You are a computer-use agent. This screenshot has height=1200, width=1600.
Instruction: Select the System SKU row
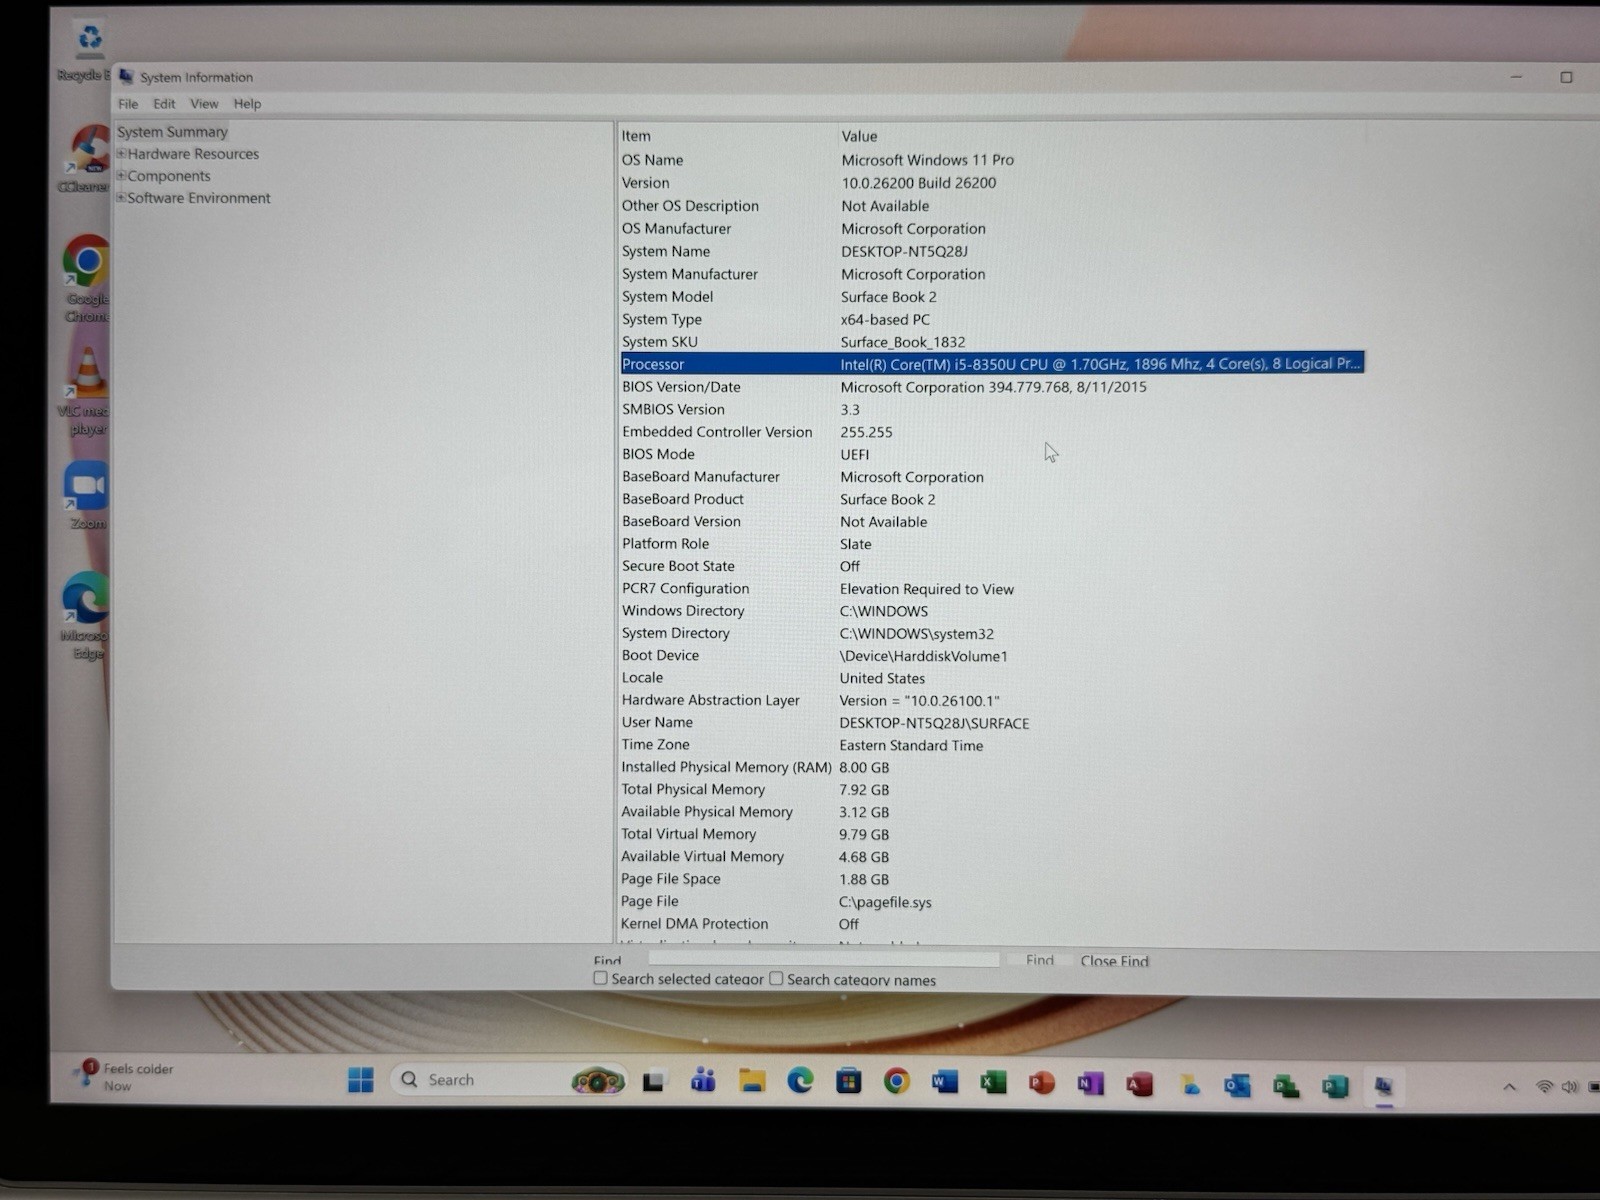992,342
